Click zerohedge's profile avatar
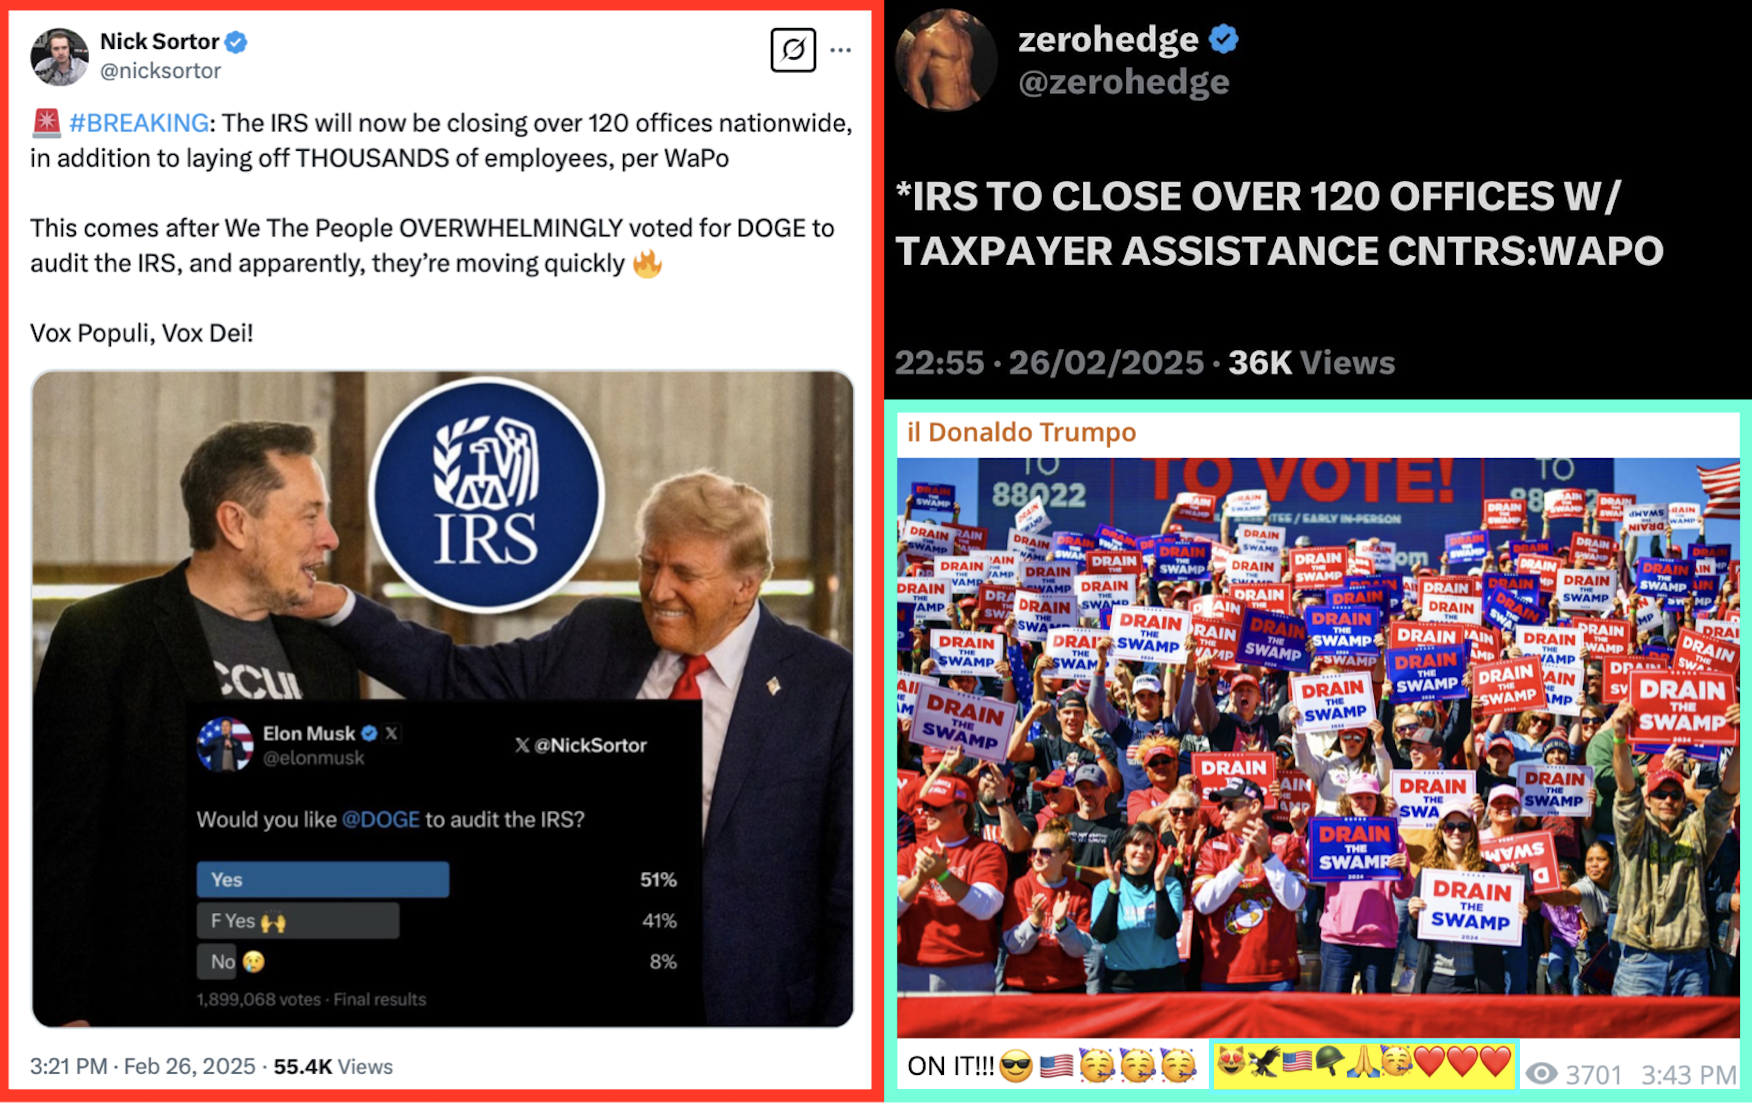 pyautogui.click(x=946, y=58)
